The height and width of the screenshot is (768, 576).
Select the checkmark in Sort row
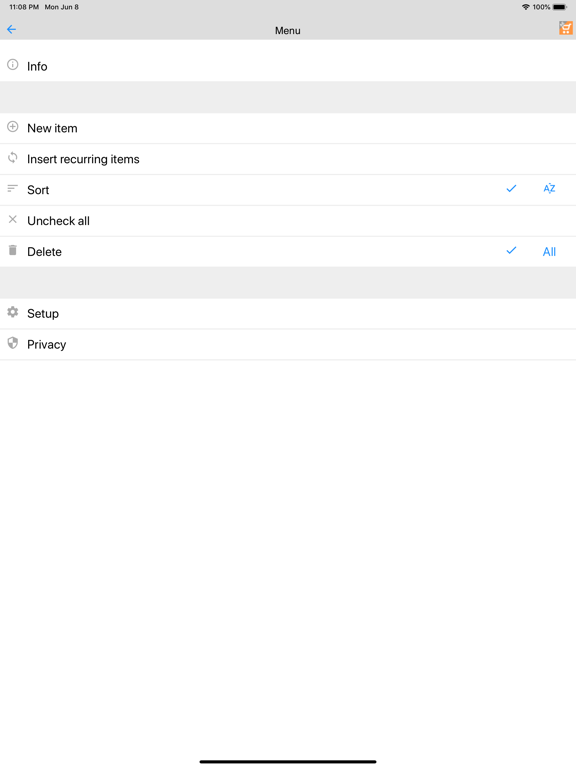(x=511, y=189)
